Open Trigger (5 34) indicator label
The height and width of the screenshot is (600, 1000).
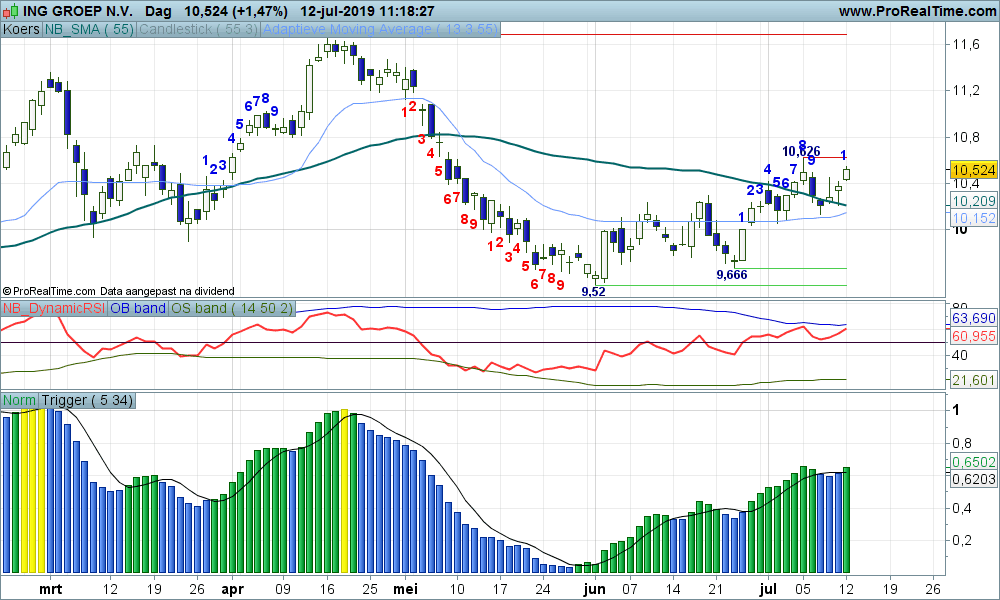tap(87, 400)
